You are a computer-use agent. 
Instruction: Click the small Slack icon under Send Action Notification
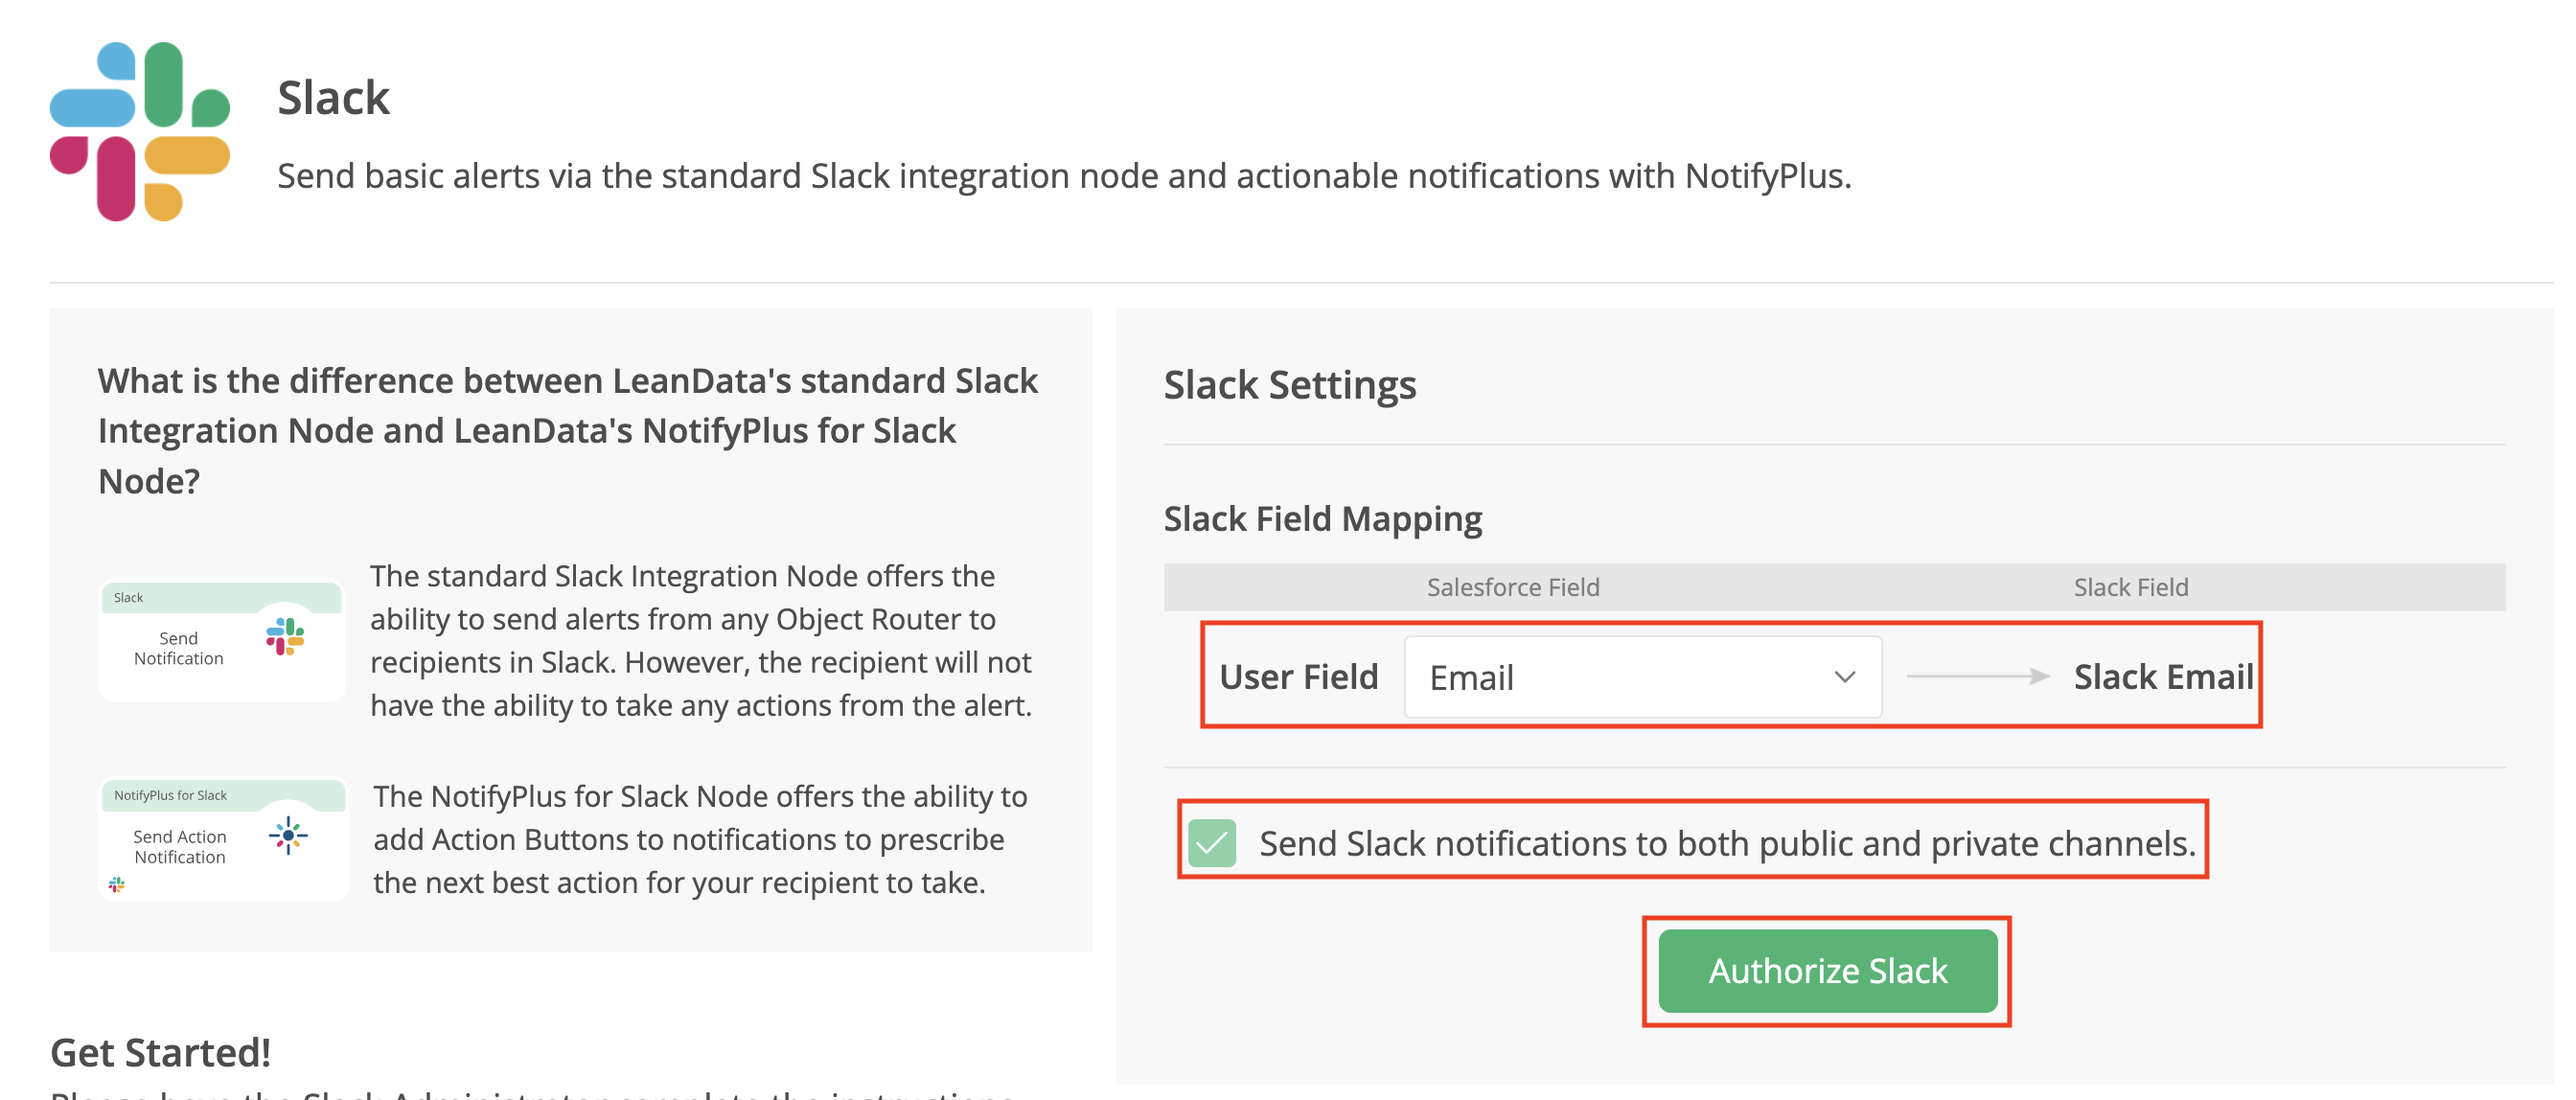tap(115, 884)
